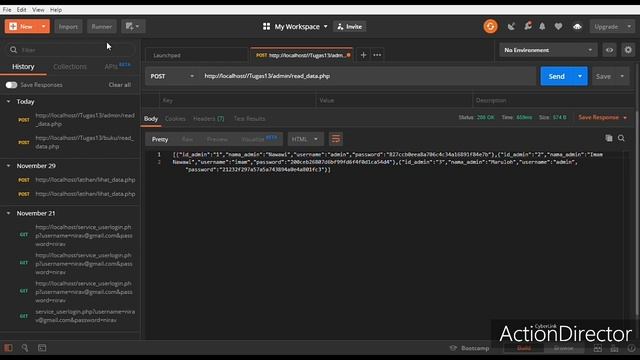Open the Help menu
Image resolution: width=640 pixels, height=360 pixels.
pos(56,9)
